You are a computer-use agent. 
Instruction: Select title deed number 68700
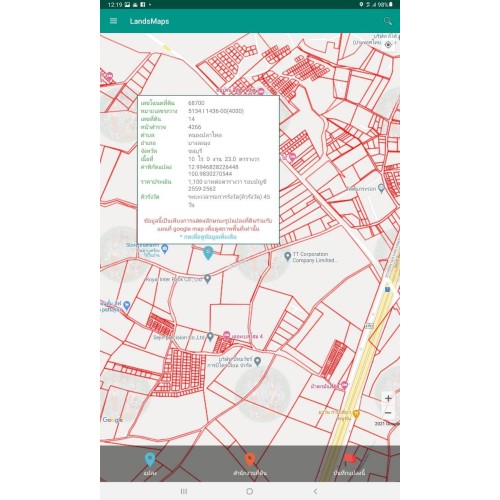(x=196, y=103)
